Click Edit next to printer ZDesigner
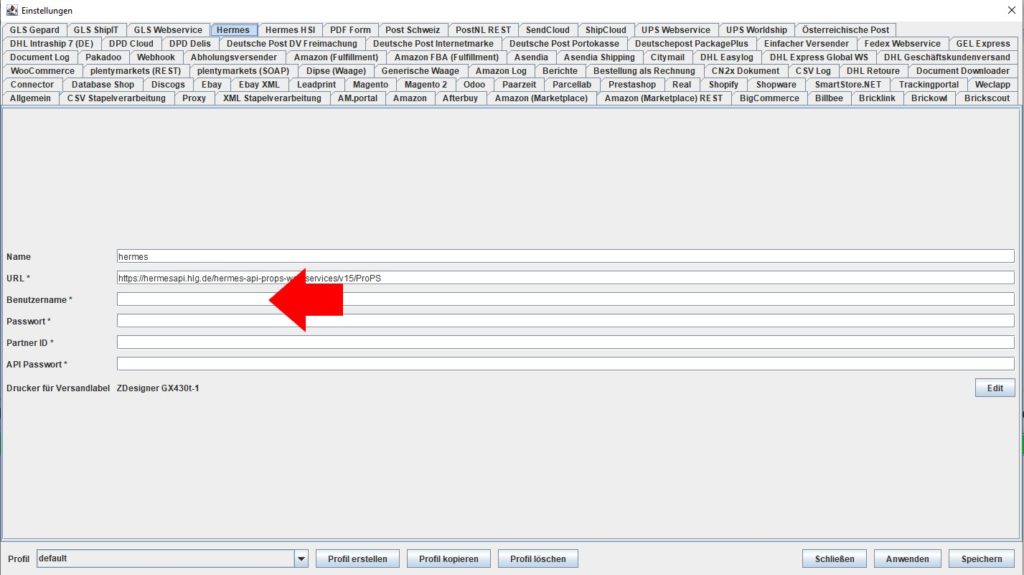The width and height of the screenshot is (1024, 575). point(995,388)
